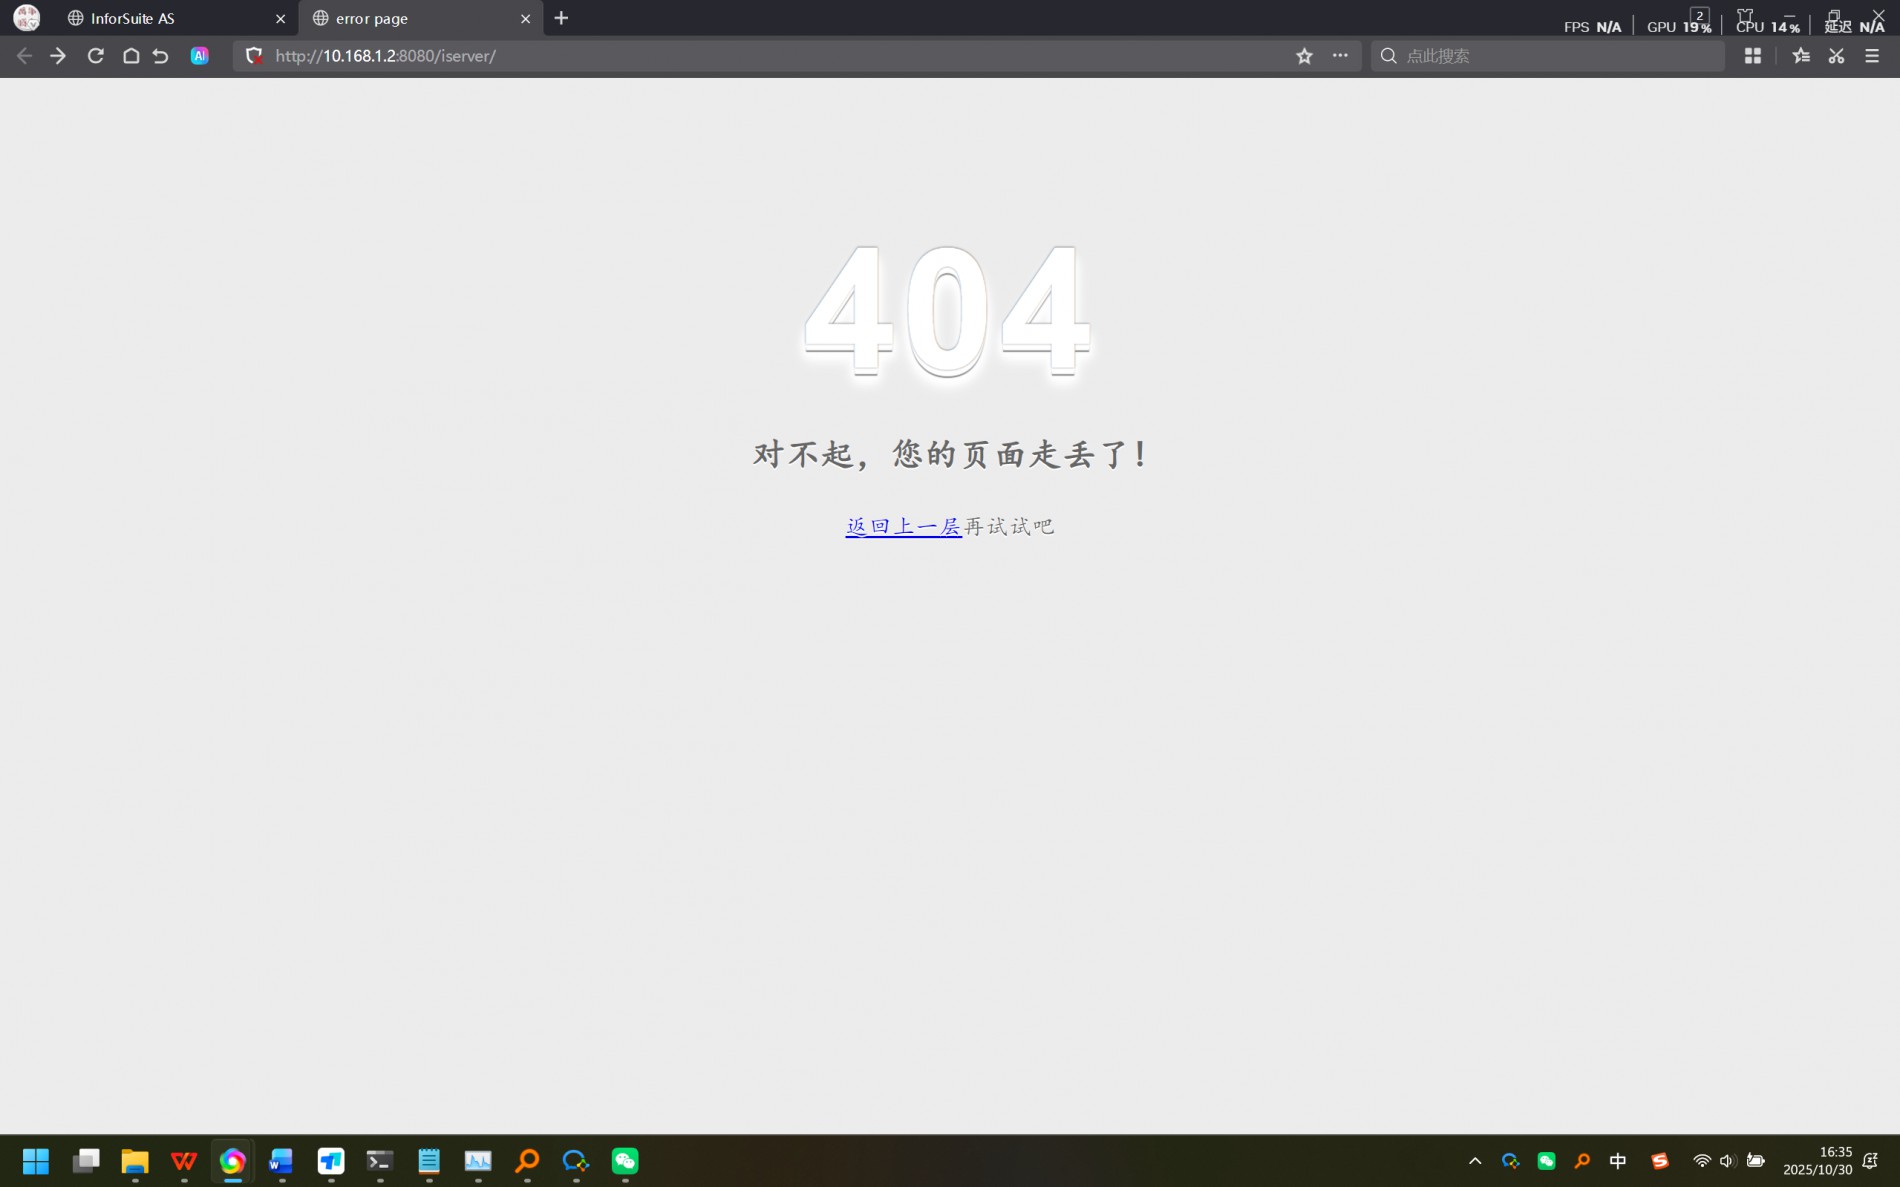1900x1187 pixels.
Task: Open the screenshot scissors tool
Action: tap(1836, 56)
